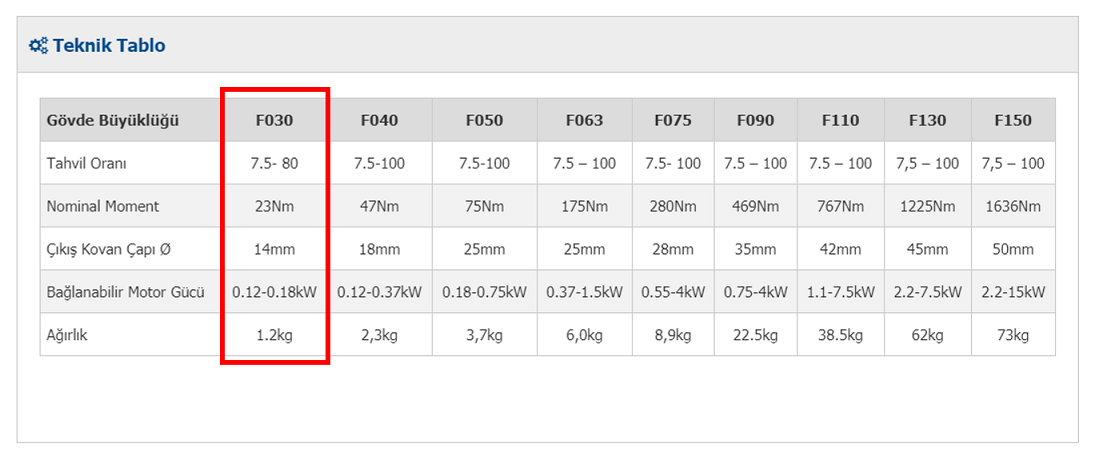The width and height of the screenshot is (1095, 459).
Task: Select the 22.5kg weight under F090
Action: (756, 335)
